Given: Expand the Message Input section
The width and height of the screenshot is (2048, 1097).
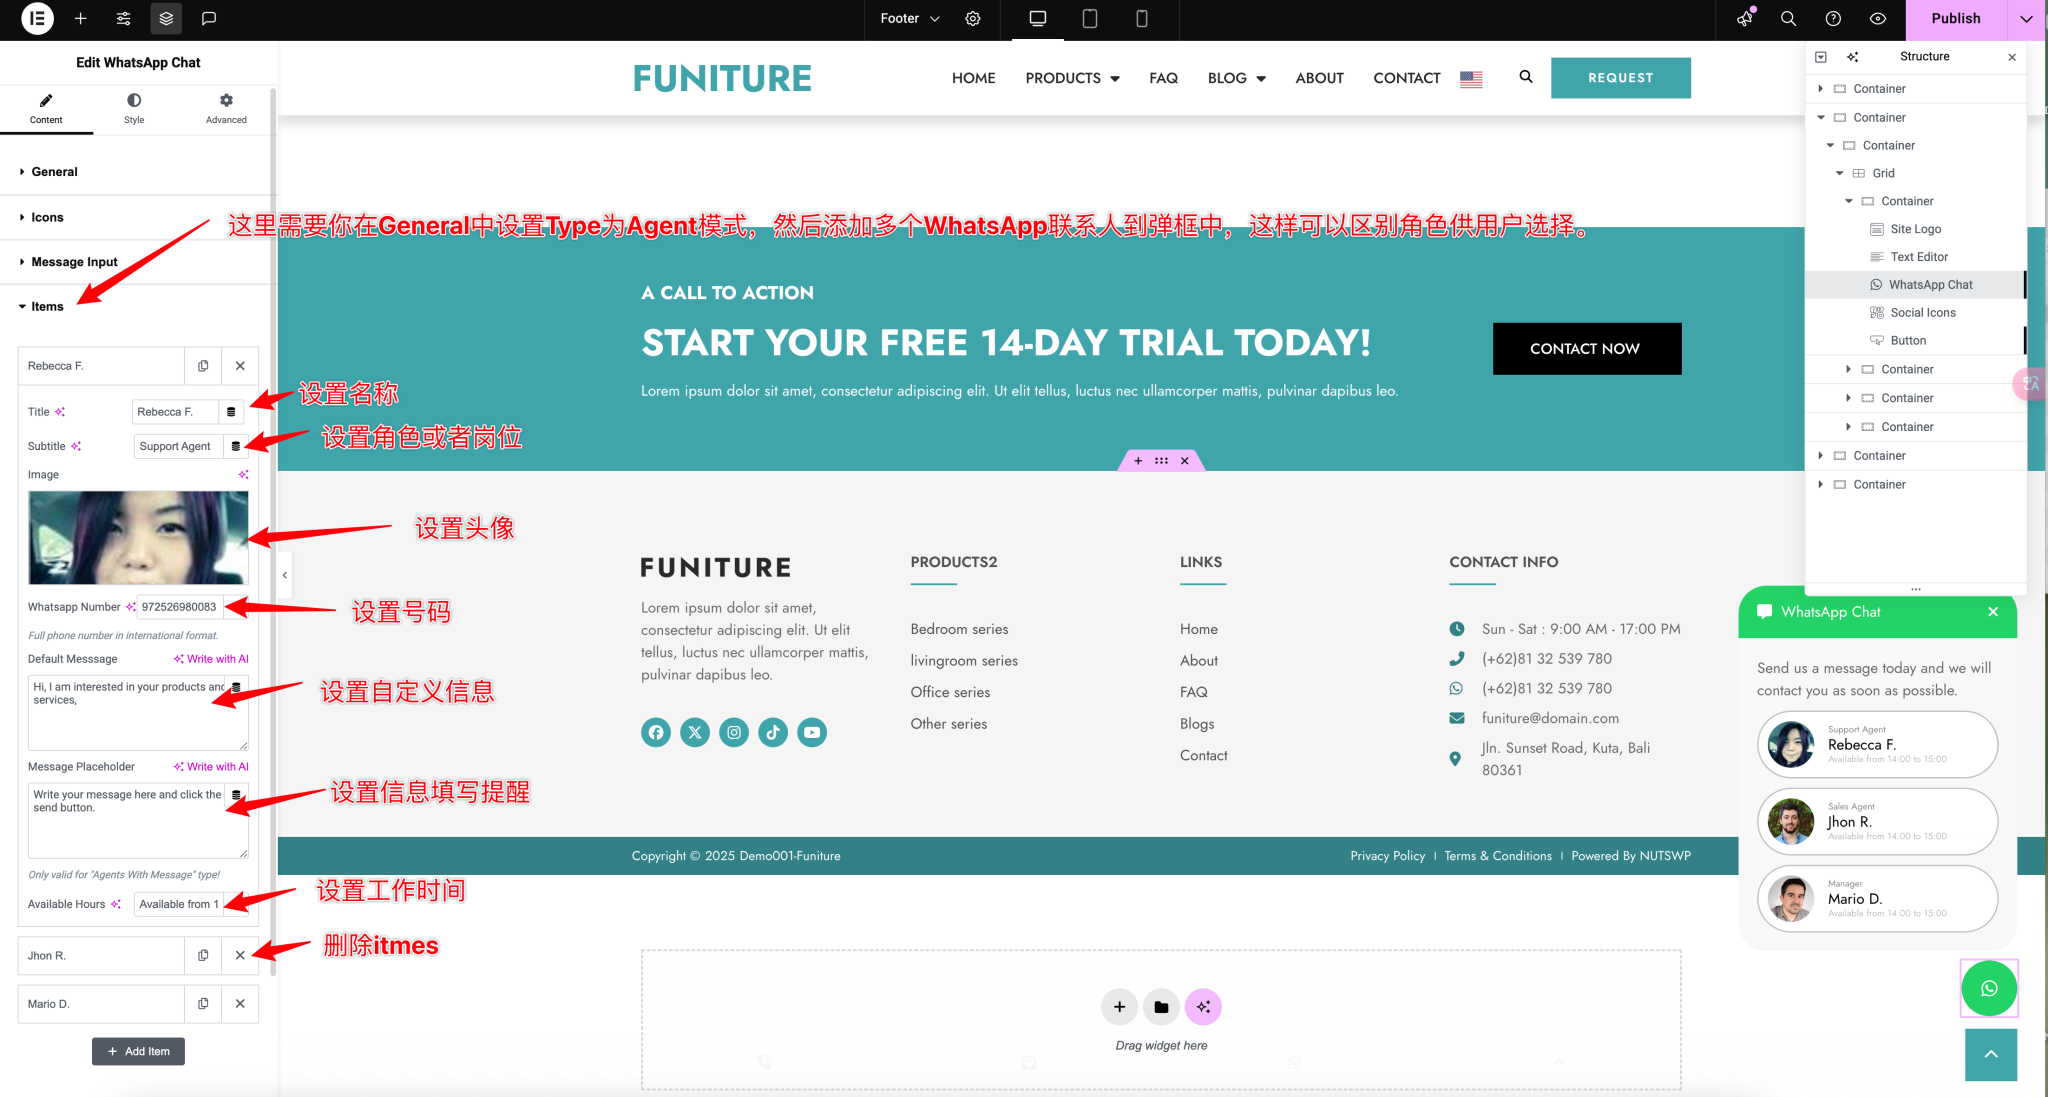Looking at the screenshot, I should click(74, 261).
